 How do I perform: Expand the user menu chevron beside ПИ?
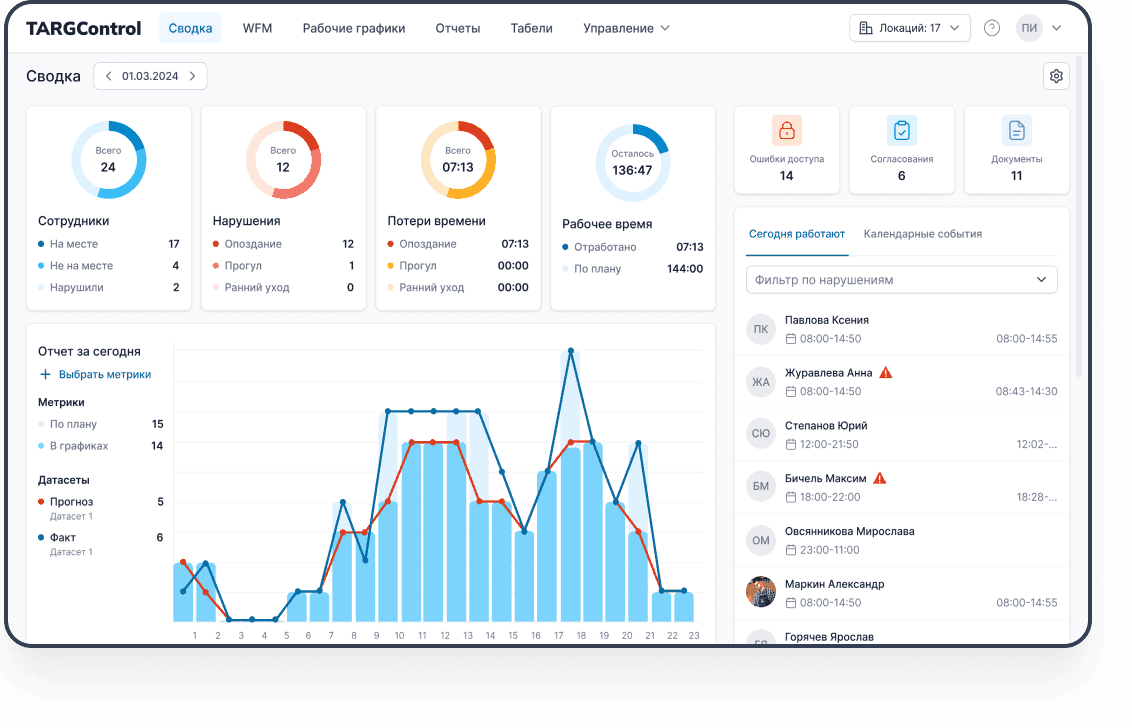click(x=1056, y=28)
